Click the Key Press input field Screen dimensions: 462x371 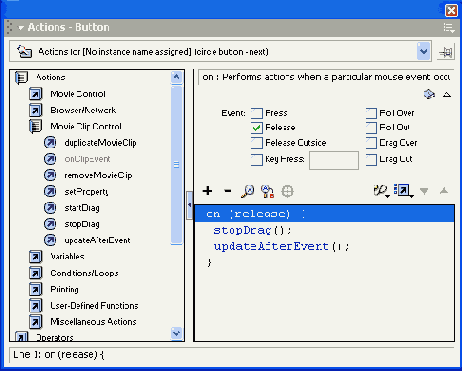click(x=334, y=160)
